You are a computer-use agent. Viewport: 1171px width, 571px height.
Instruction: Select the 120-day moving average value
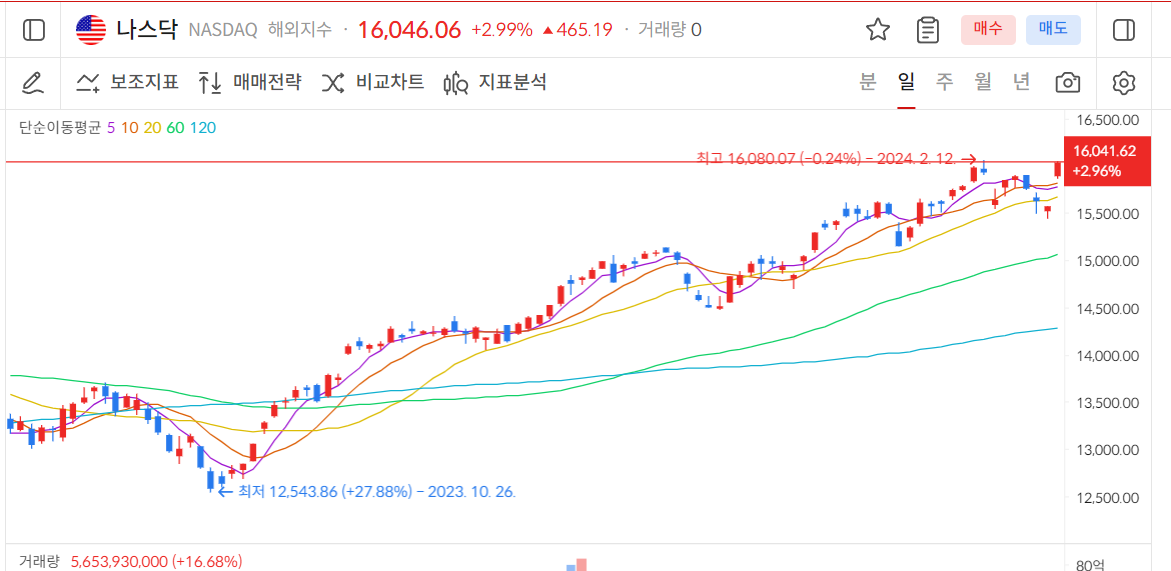click(x=203, y=128)
